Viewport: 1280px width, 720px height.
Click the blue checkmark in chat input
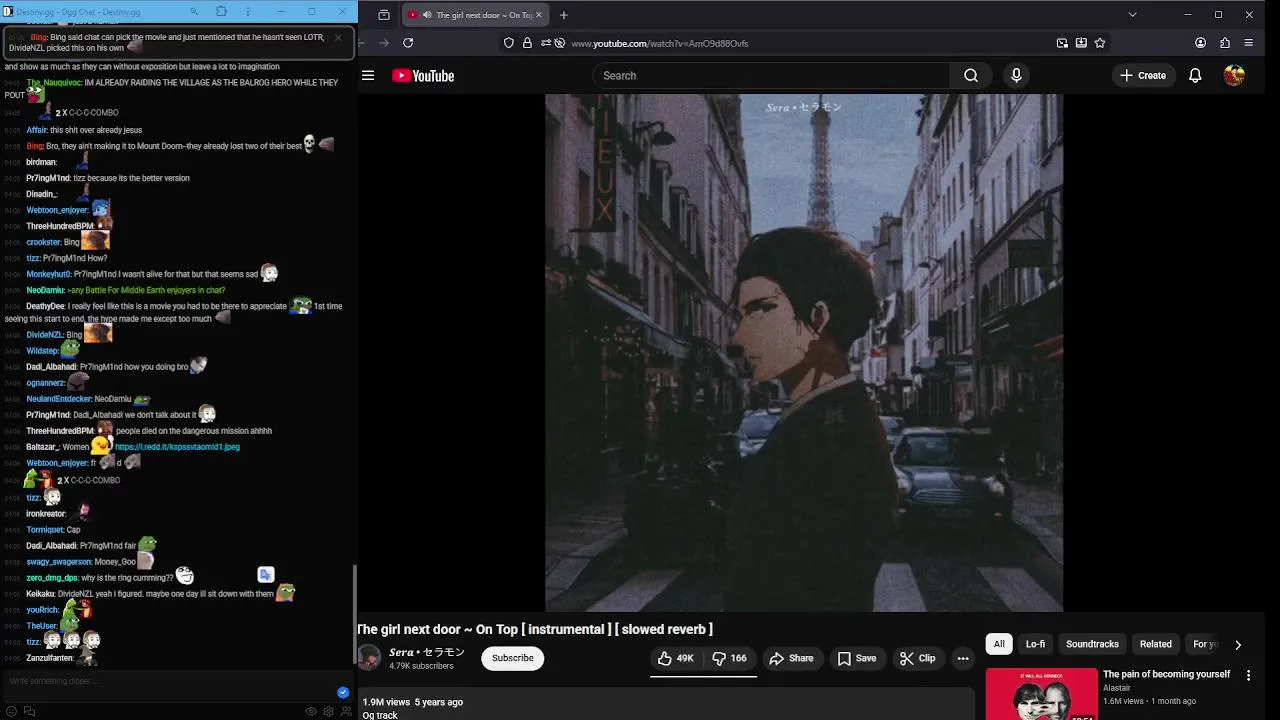(343, 692)
